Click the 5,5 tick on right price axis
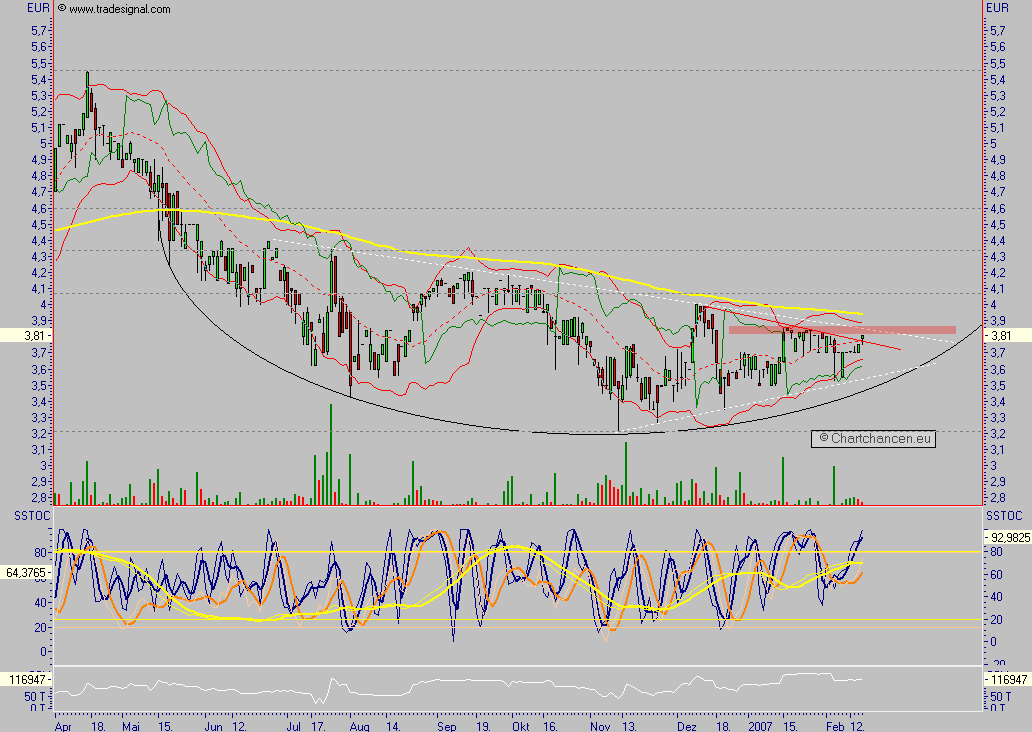Viewport: 1032px width, 732px height. click(x=997, y=63)
